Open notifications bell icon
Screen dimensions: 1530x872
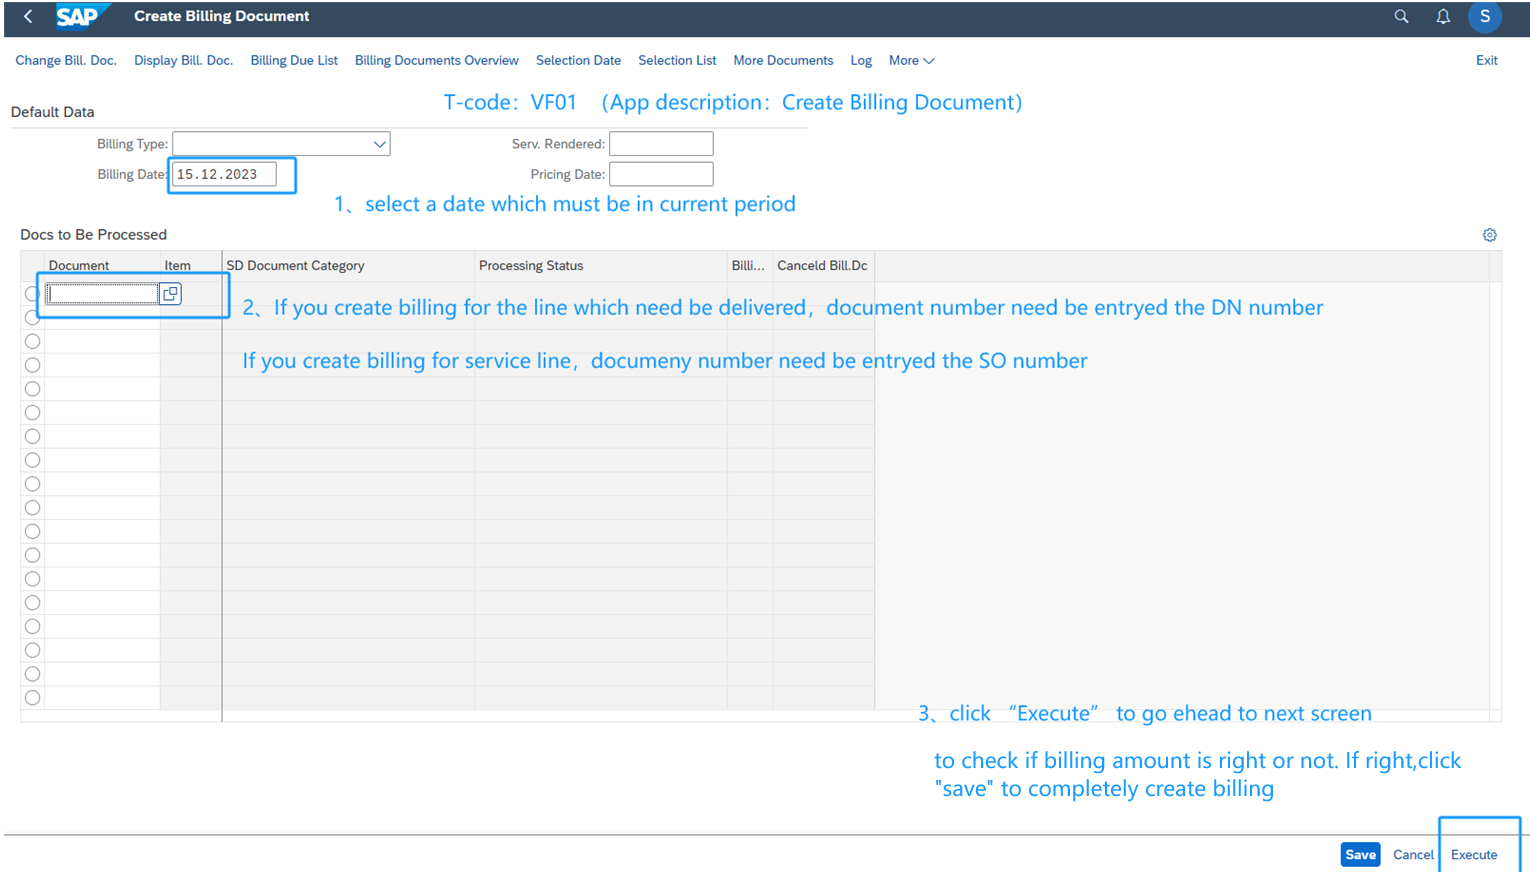pos(1443,16)
